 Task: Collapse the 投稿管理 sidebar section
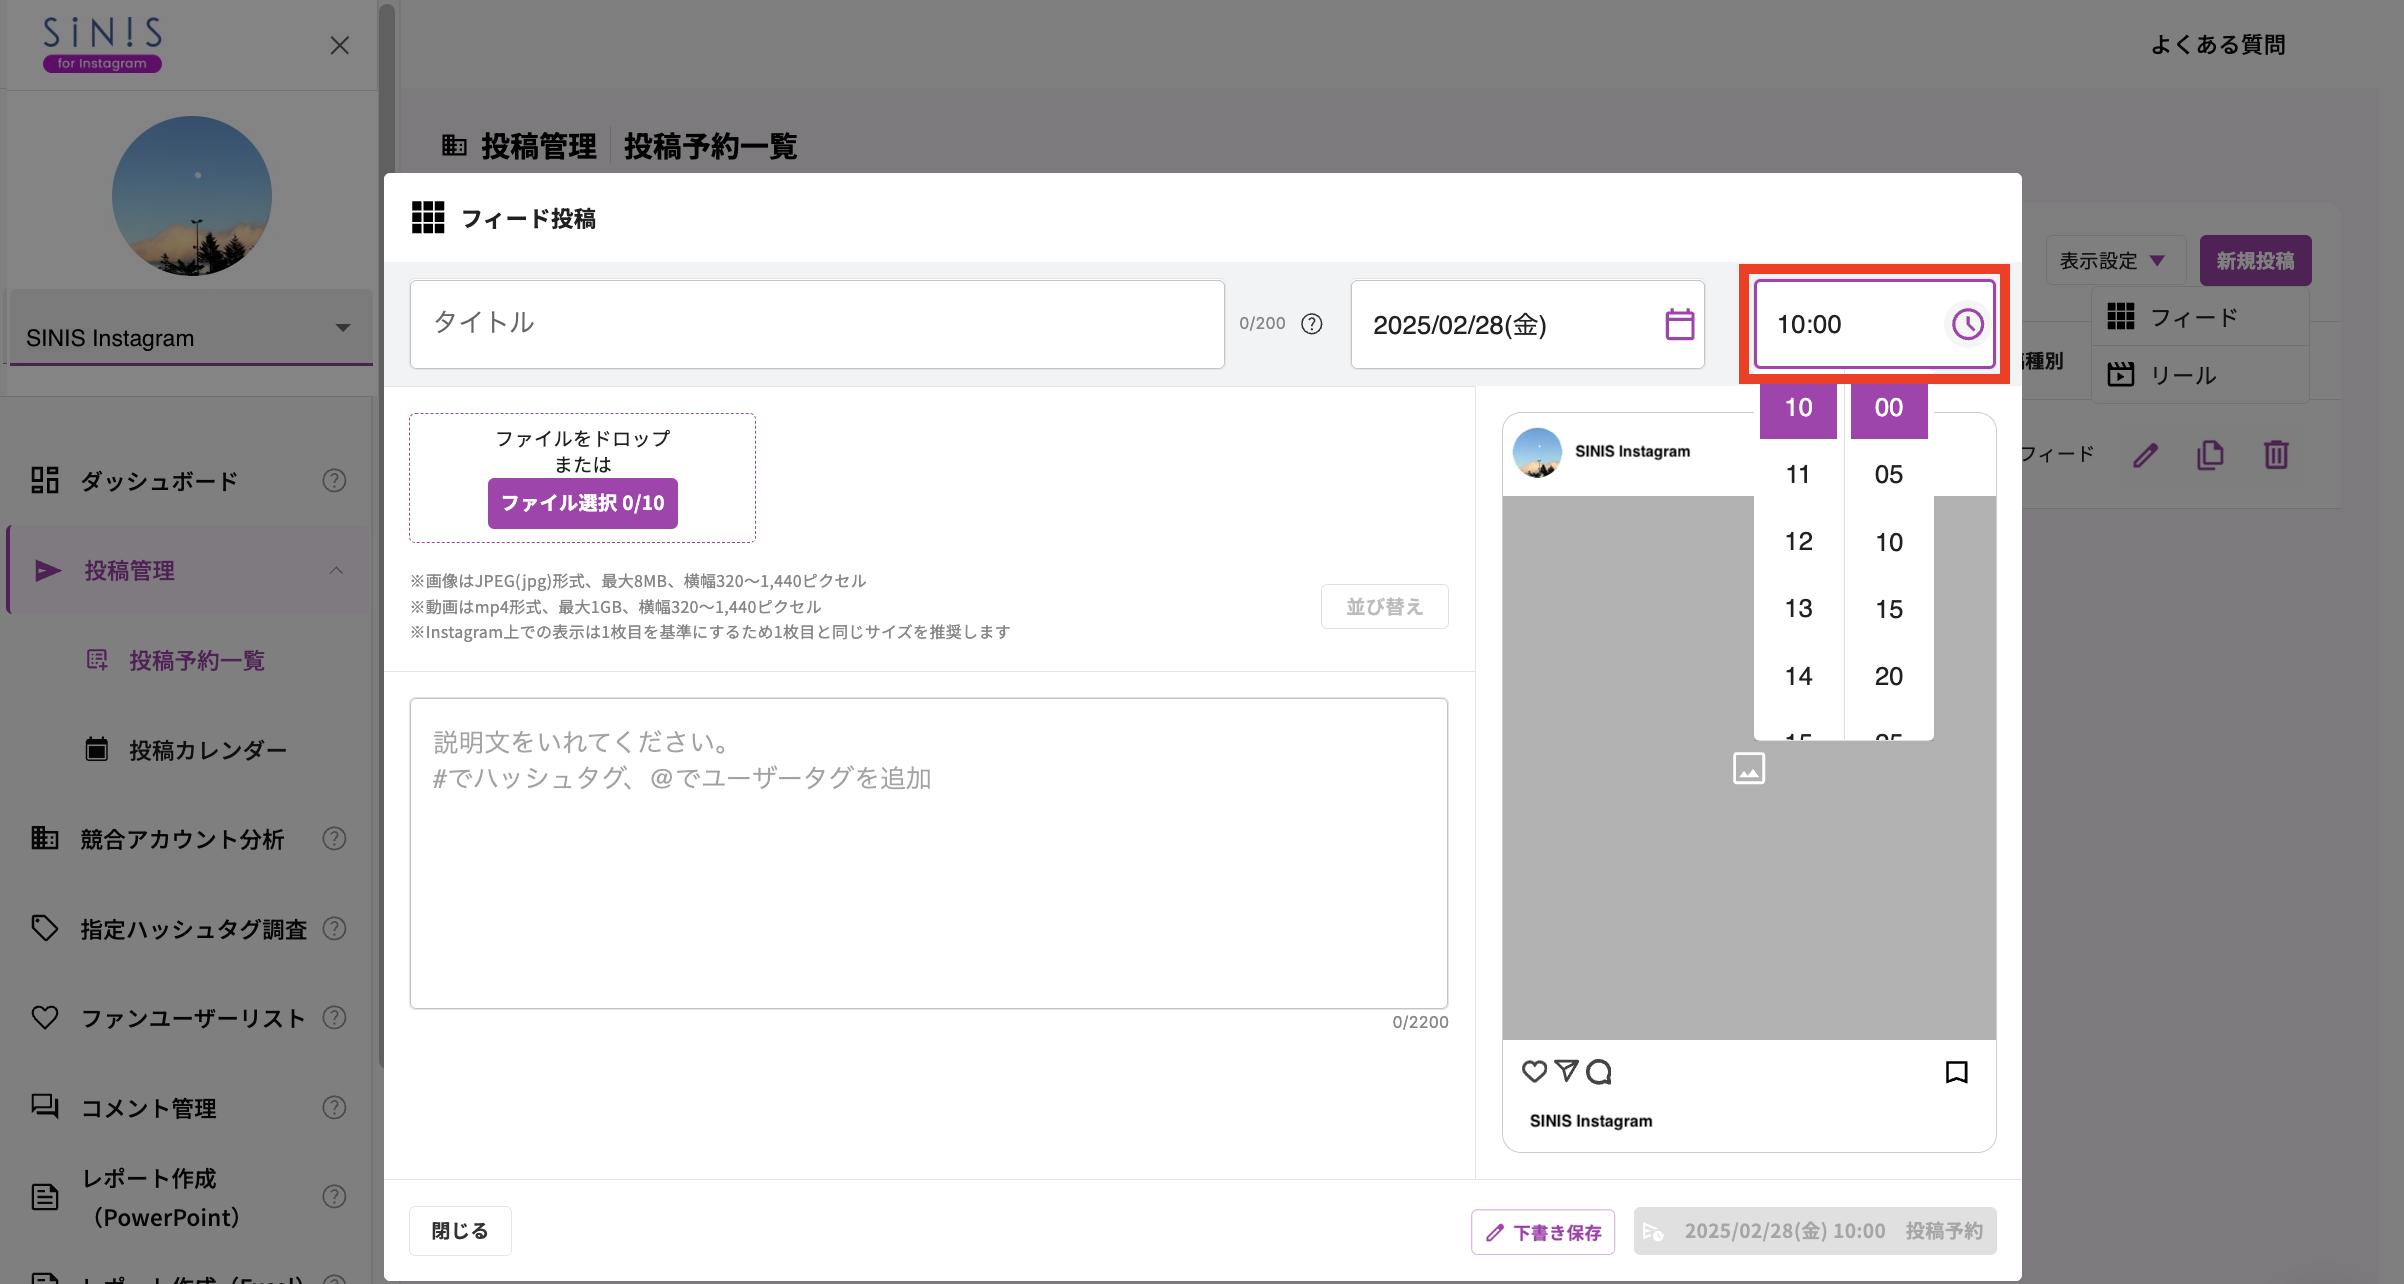(336, 570)
